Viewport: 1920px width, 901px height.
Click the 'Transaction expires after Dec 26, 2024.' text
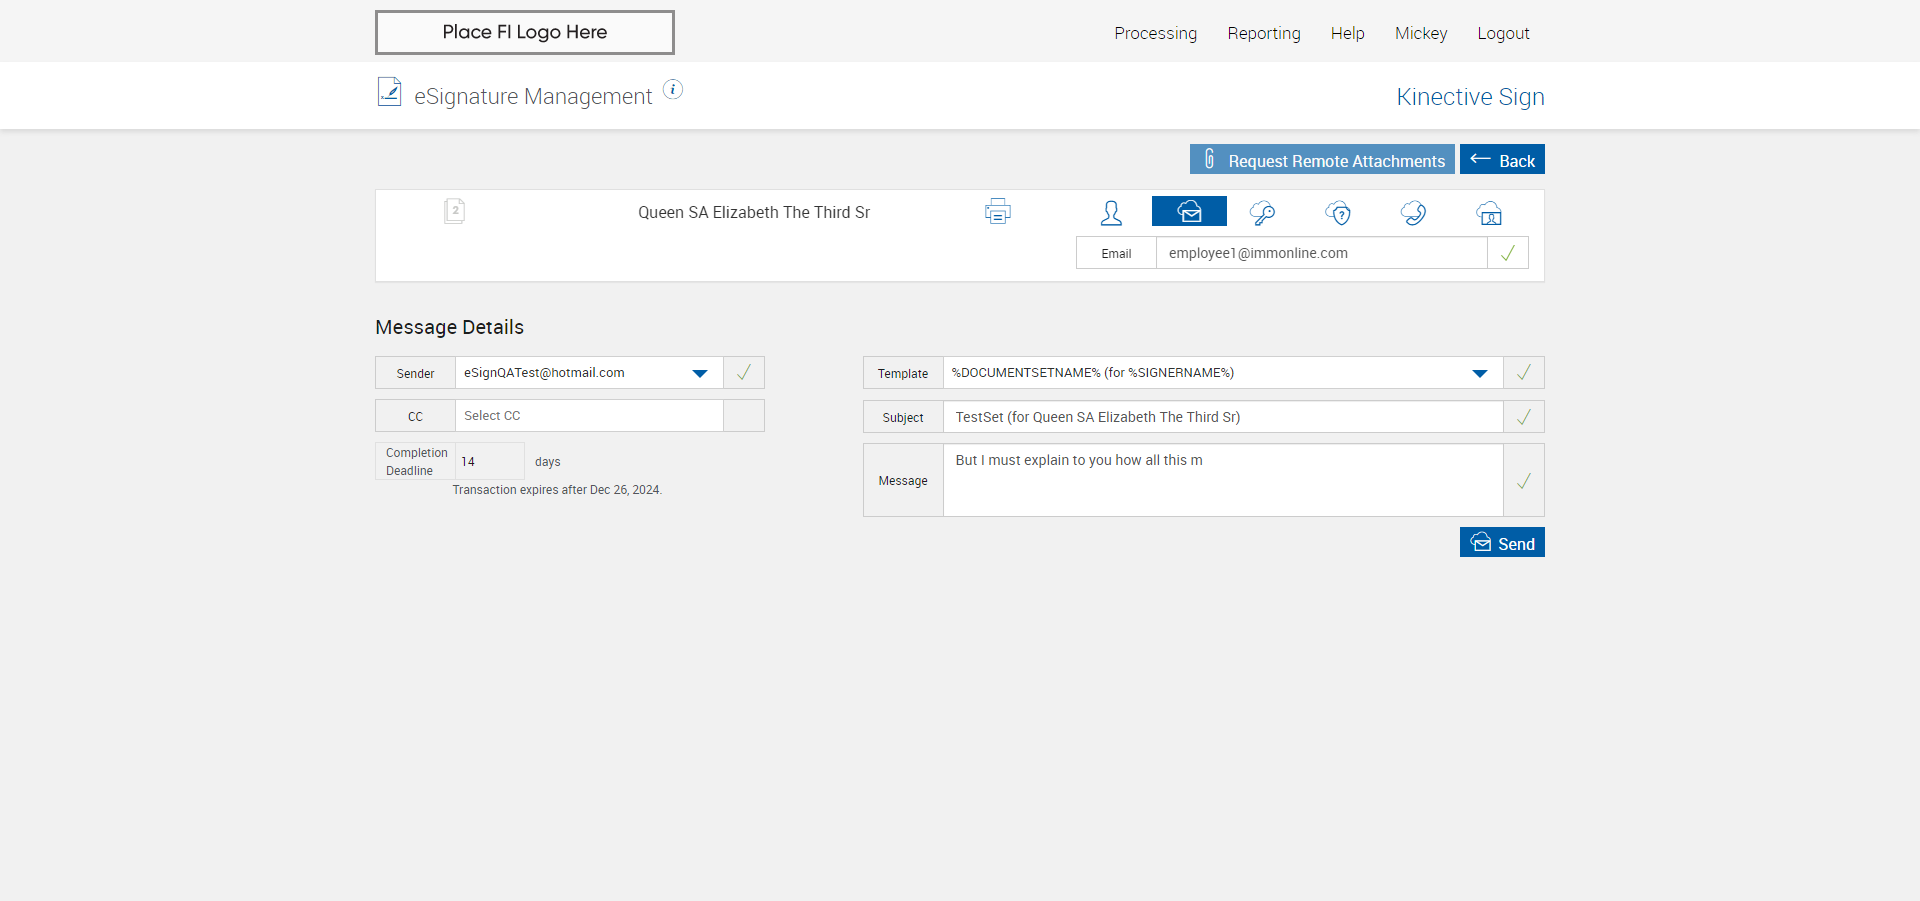557,490
